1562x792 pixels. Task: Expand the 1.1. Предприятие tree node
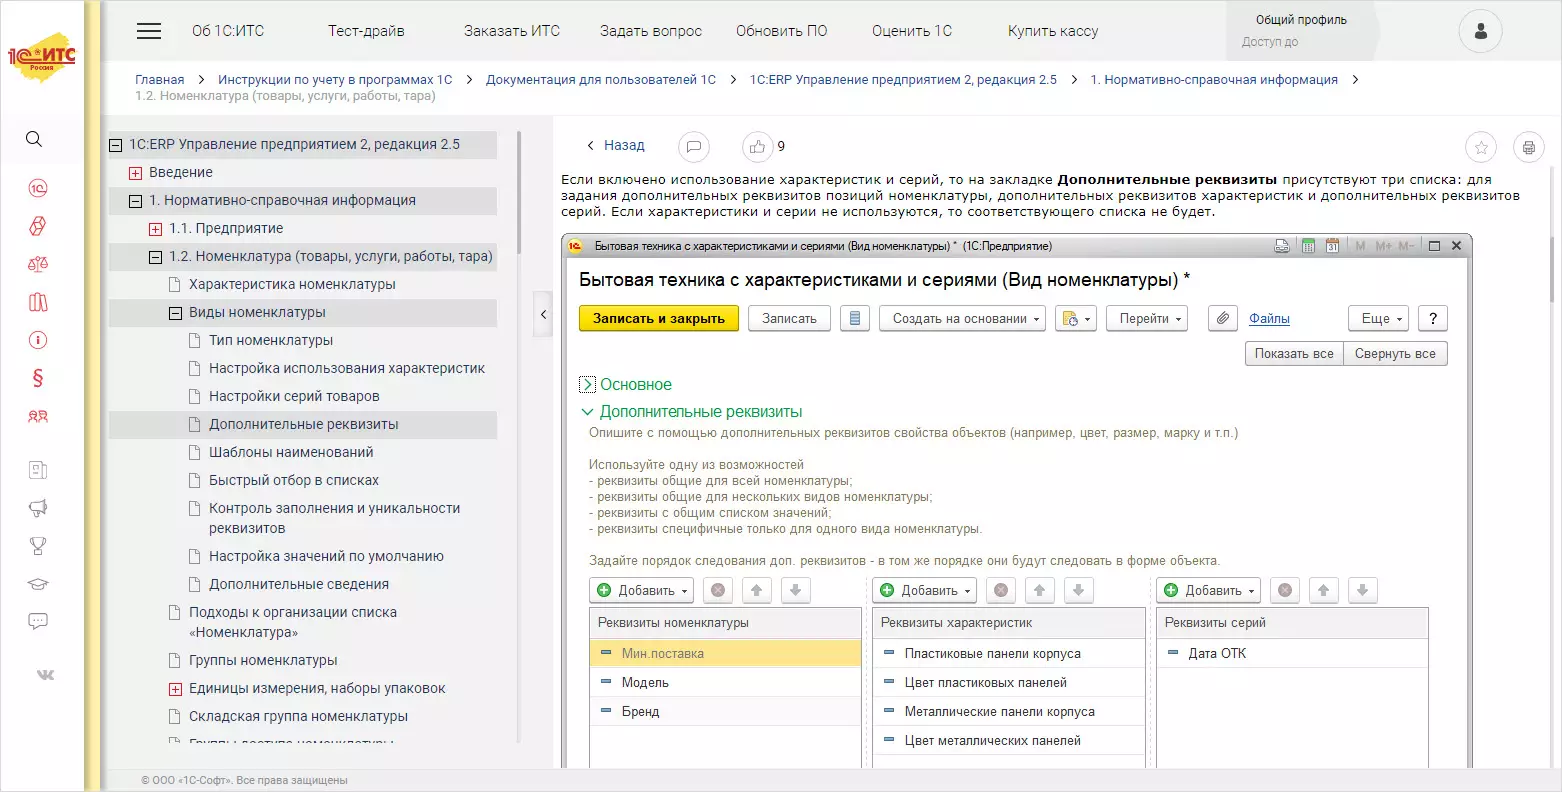(x=155, y=229)
